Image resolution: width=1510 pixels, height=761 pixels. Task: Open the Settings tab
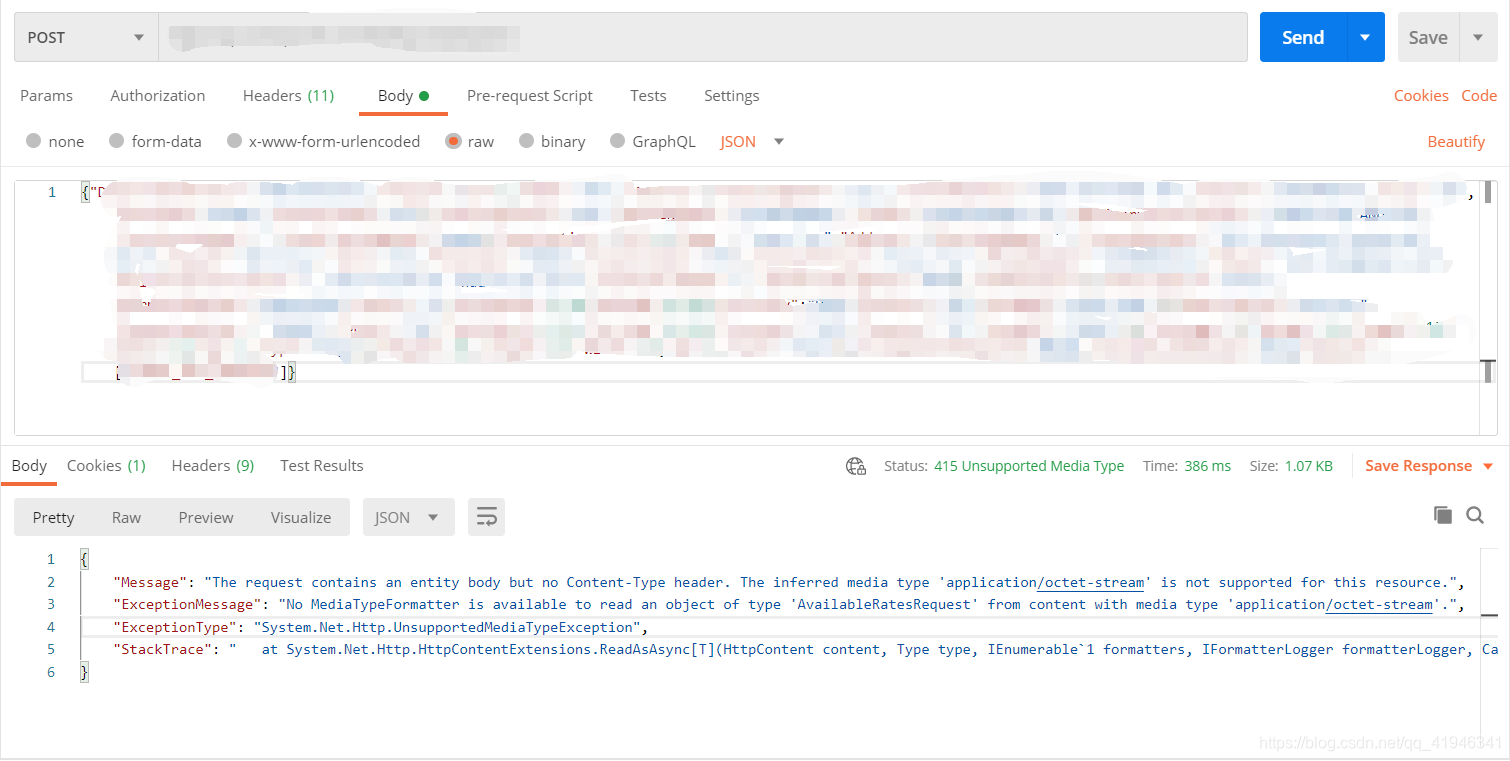pyautogui.click(x=731, y=95)
